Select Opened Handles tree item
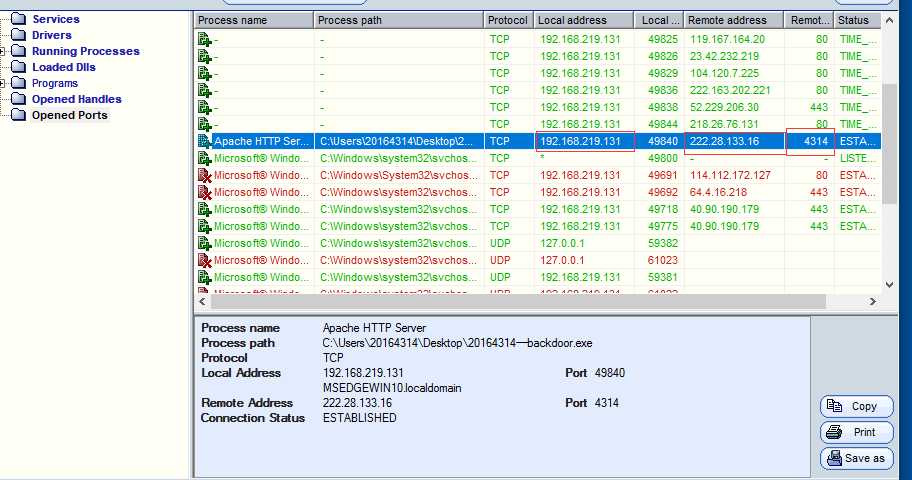912x480 pixels. [77, 99]
